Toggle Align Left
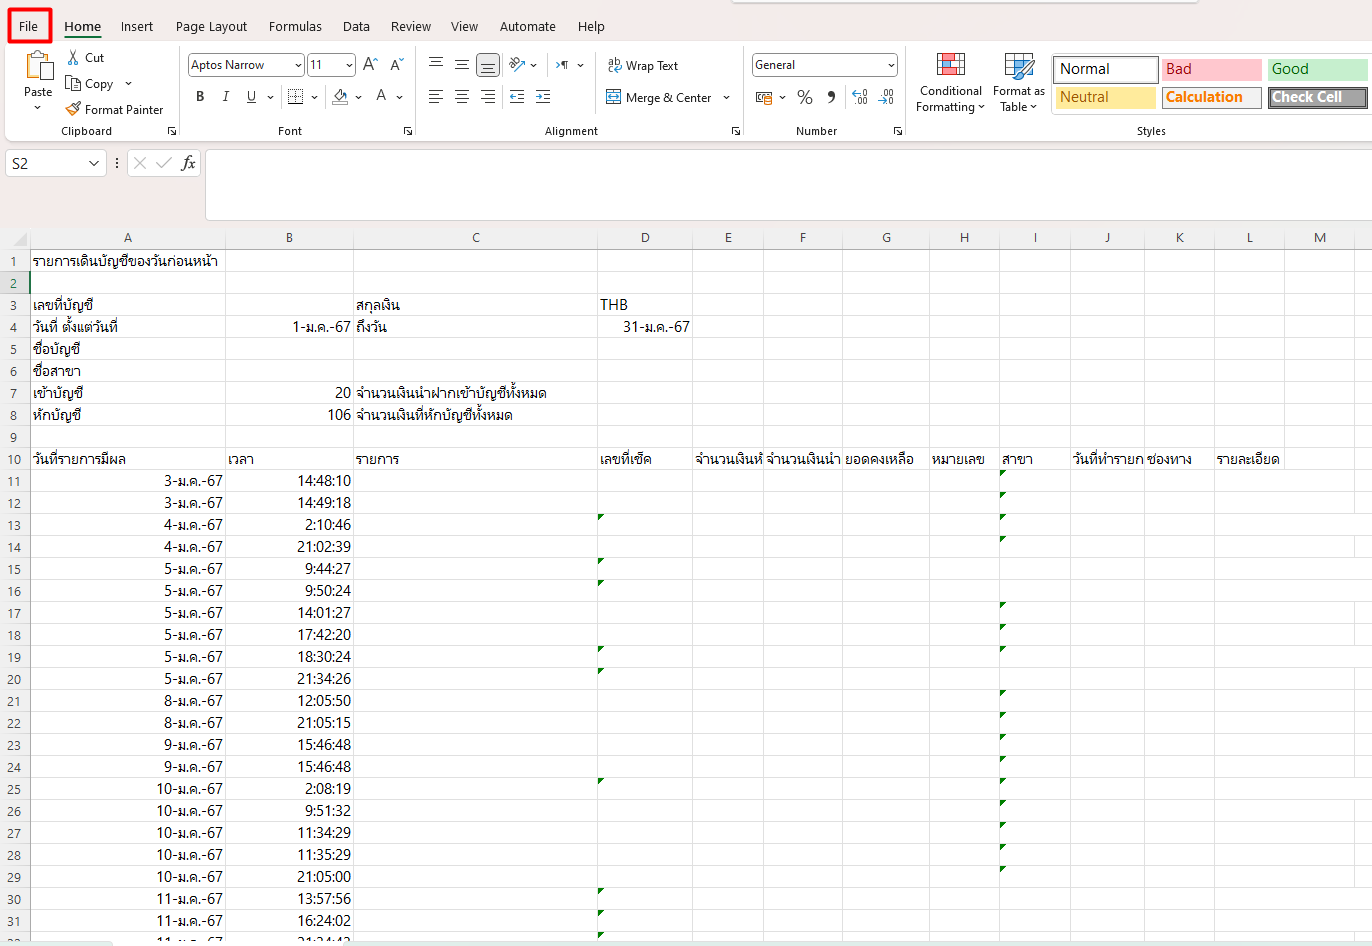This screenshot has width=1372, height=946. pos(436,97)
